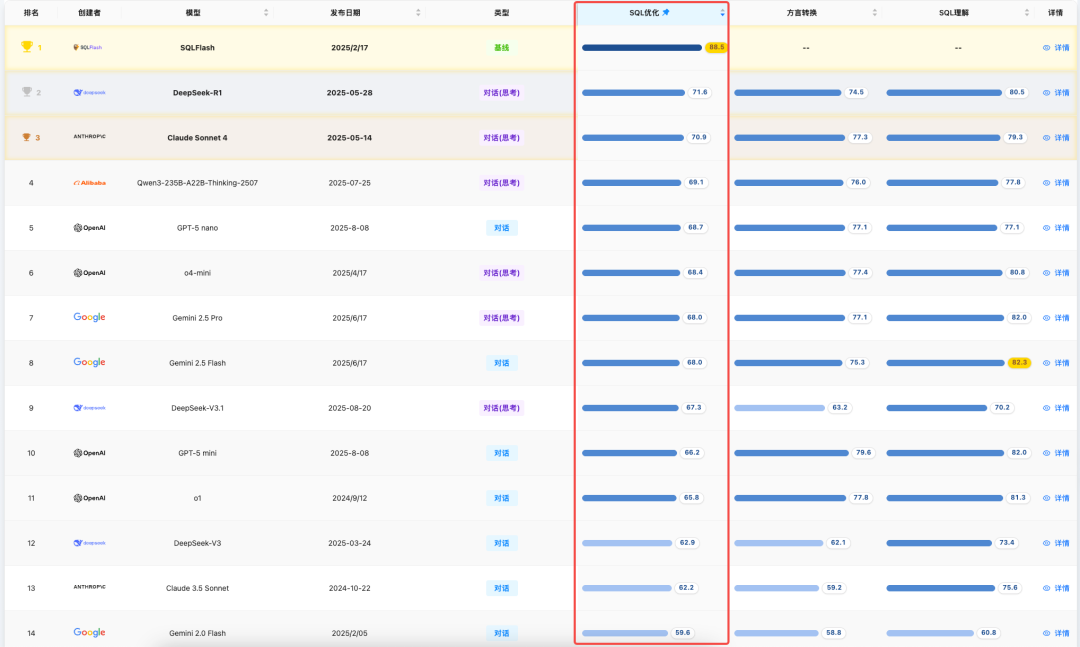Sort the table by 发布日期 column
1080x647 pixels.
coord(418,12)
